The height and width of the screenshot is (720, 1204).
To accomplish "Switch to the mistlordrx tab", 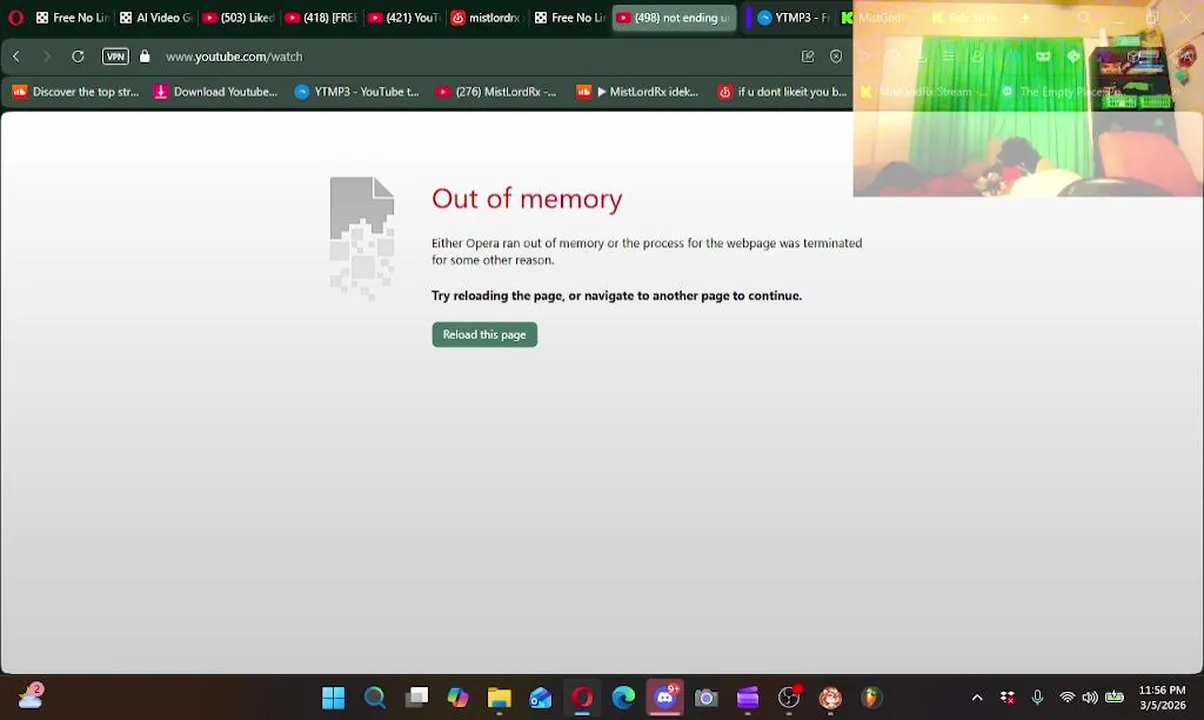I will [x=487, y=17].
